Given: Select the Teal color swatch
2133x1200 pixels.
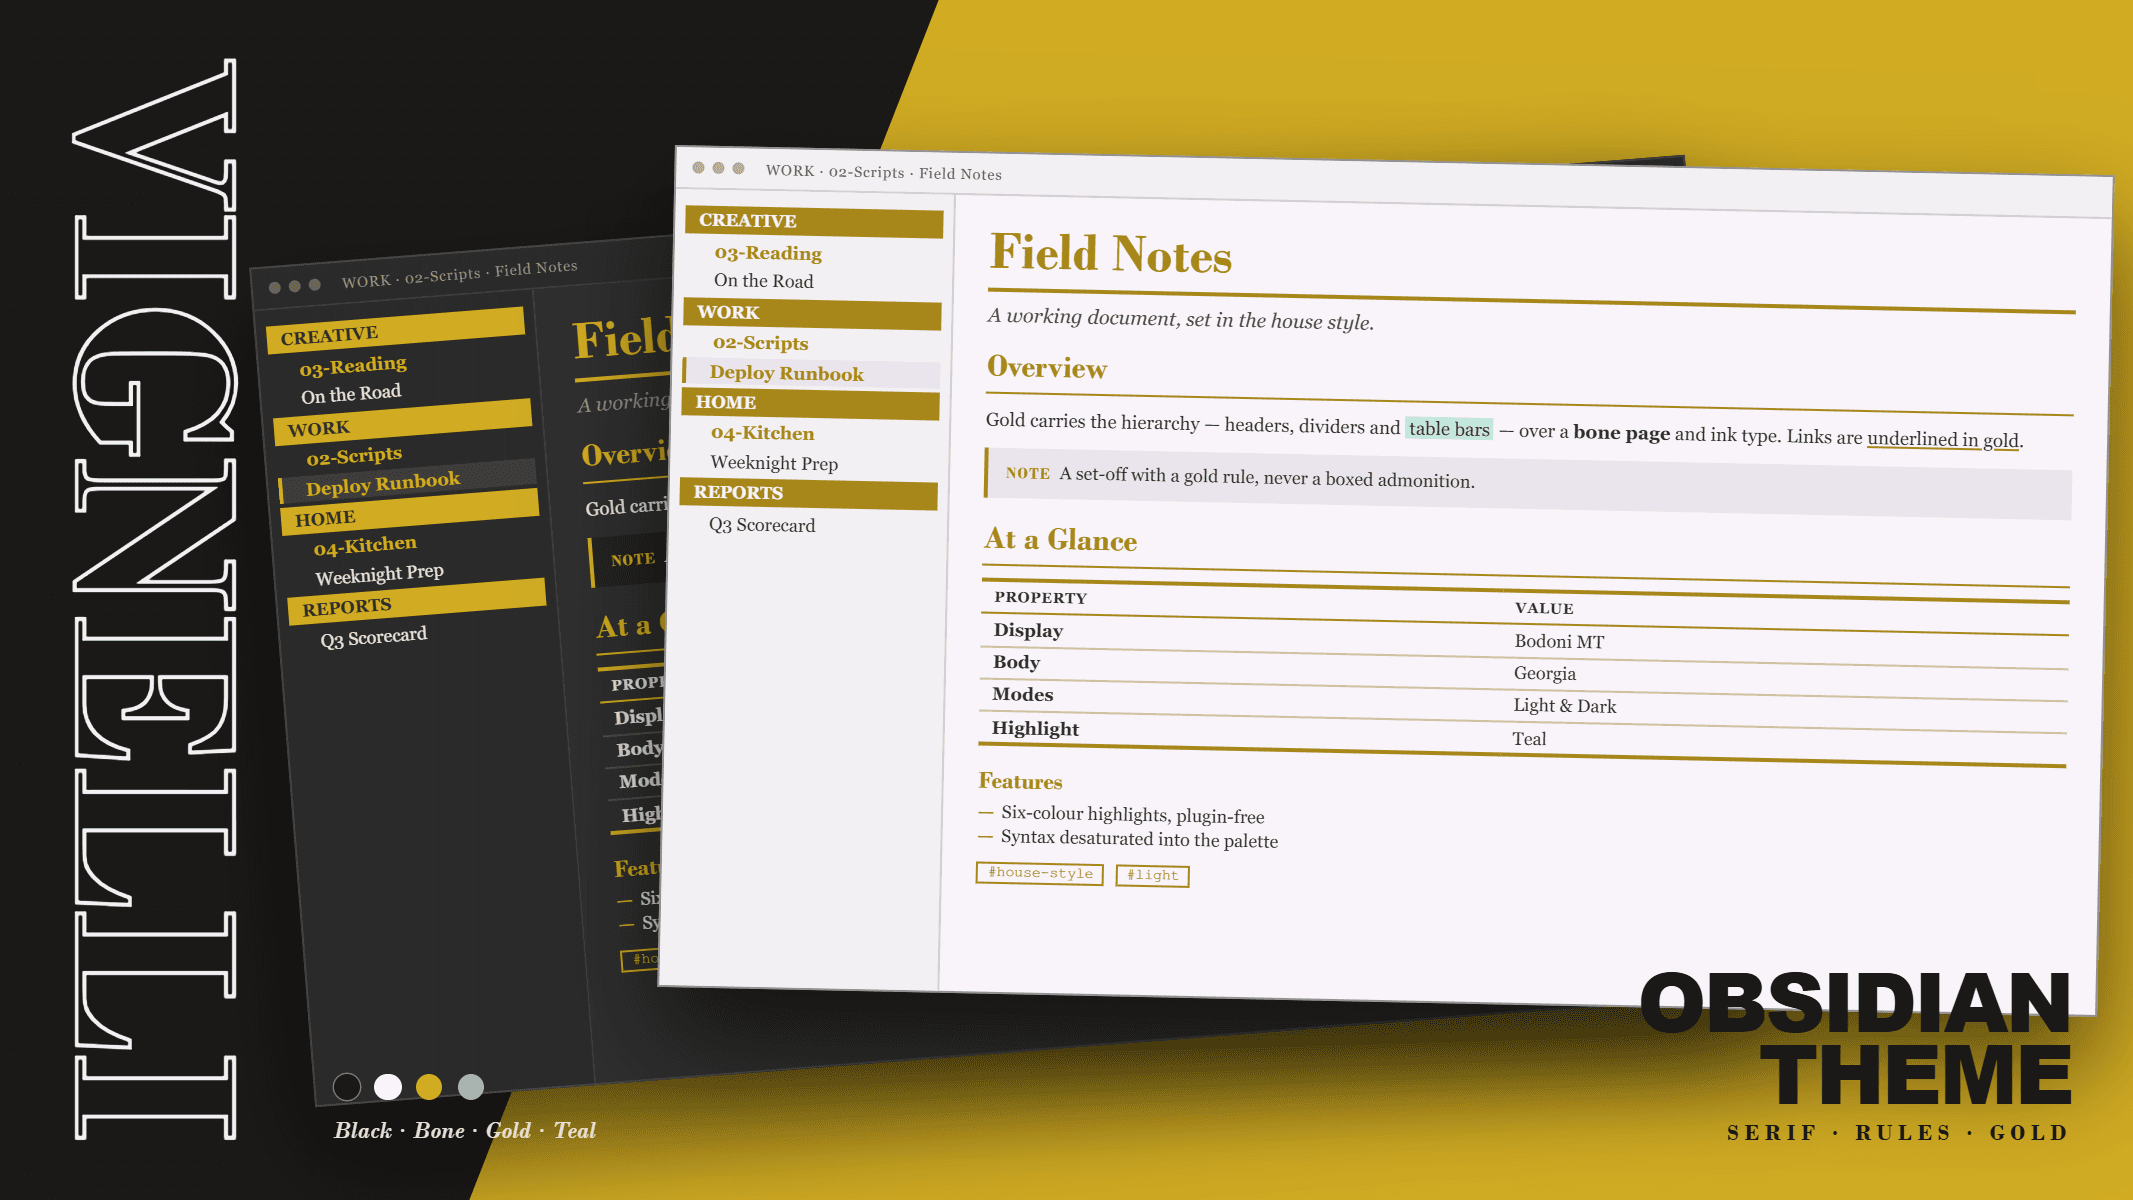Looking at the screenshot, I should (471, 1086).
